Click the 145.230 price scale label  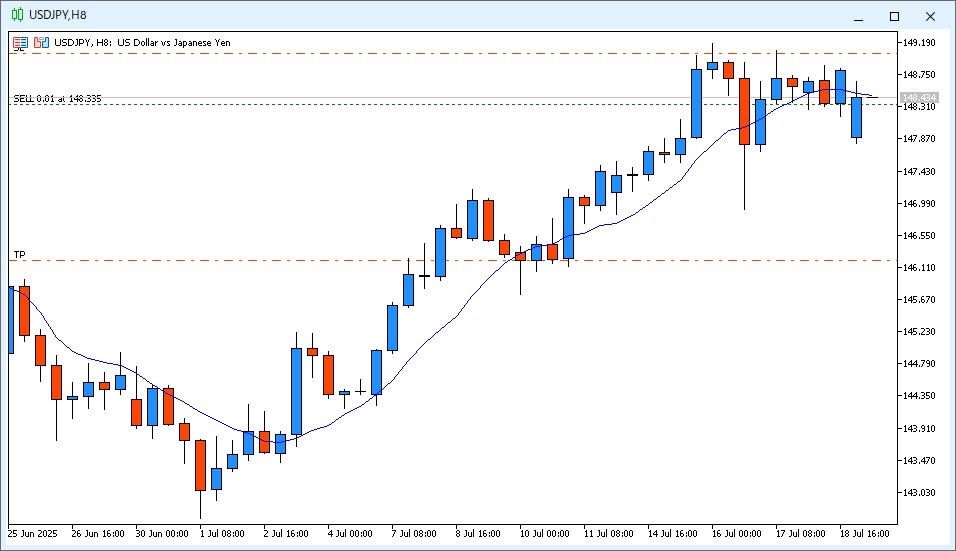(x=919, y=332)
